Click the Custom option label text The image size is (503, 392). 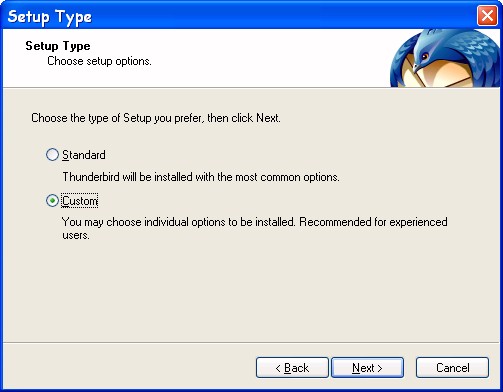point(80,201)
